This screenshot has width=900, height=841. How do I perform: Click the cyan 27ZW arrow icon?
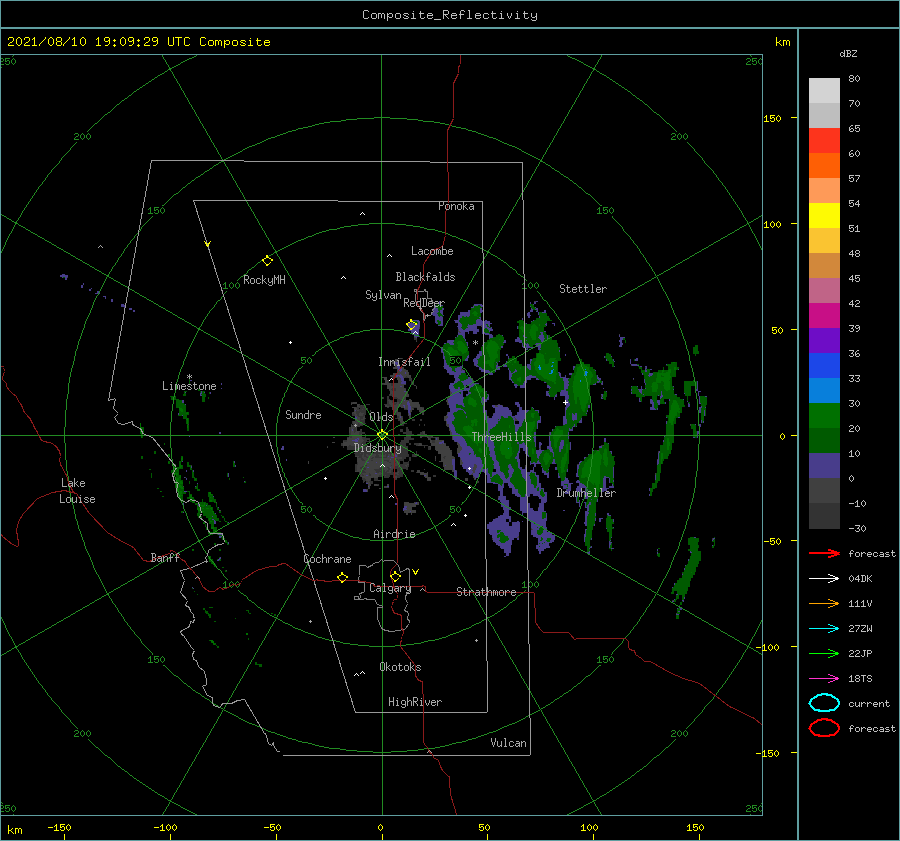pos(824,629)
